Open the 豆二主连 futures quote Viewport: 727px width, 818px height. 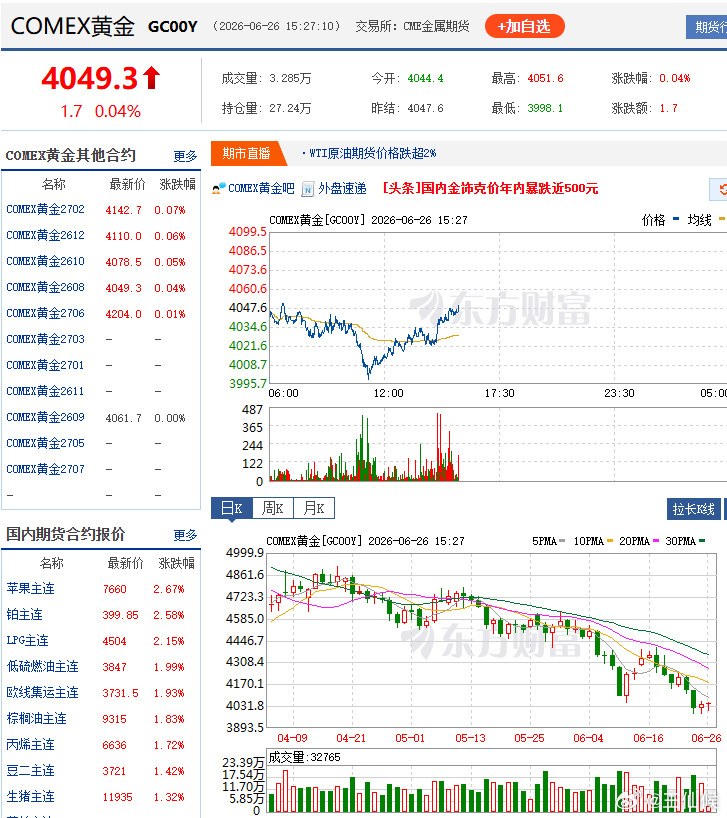click(30, 771)
